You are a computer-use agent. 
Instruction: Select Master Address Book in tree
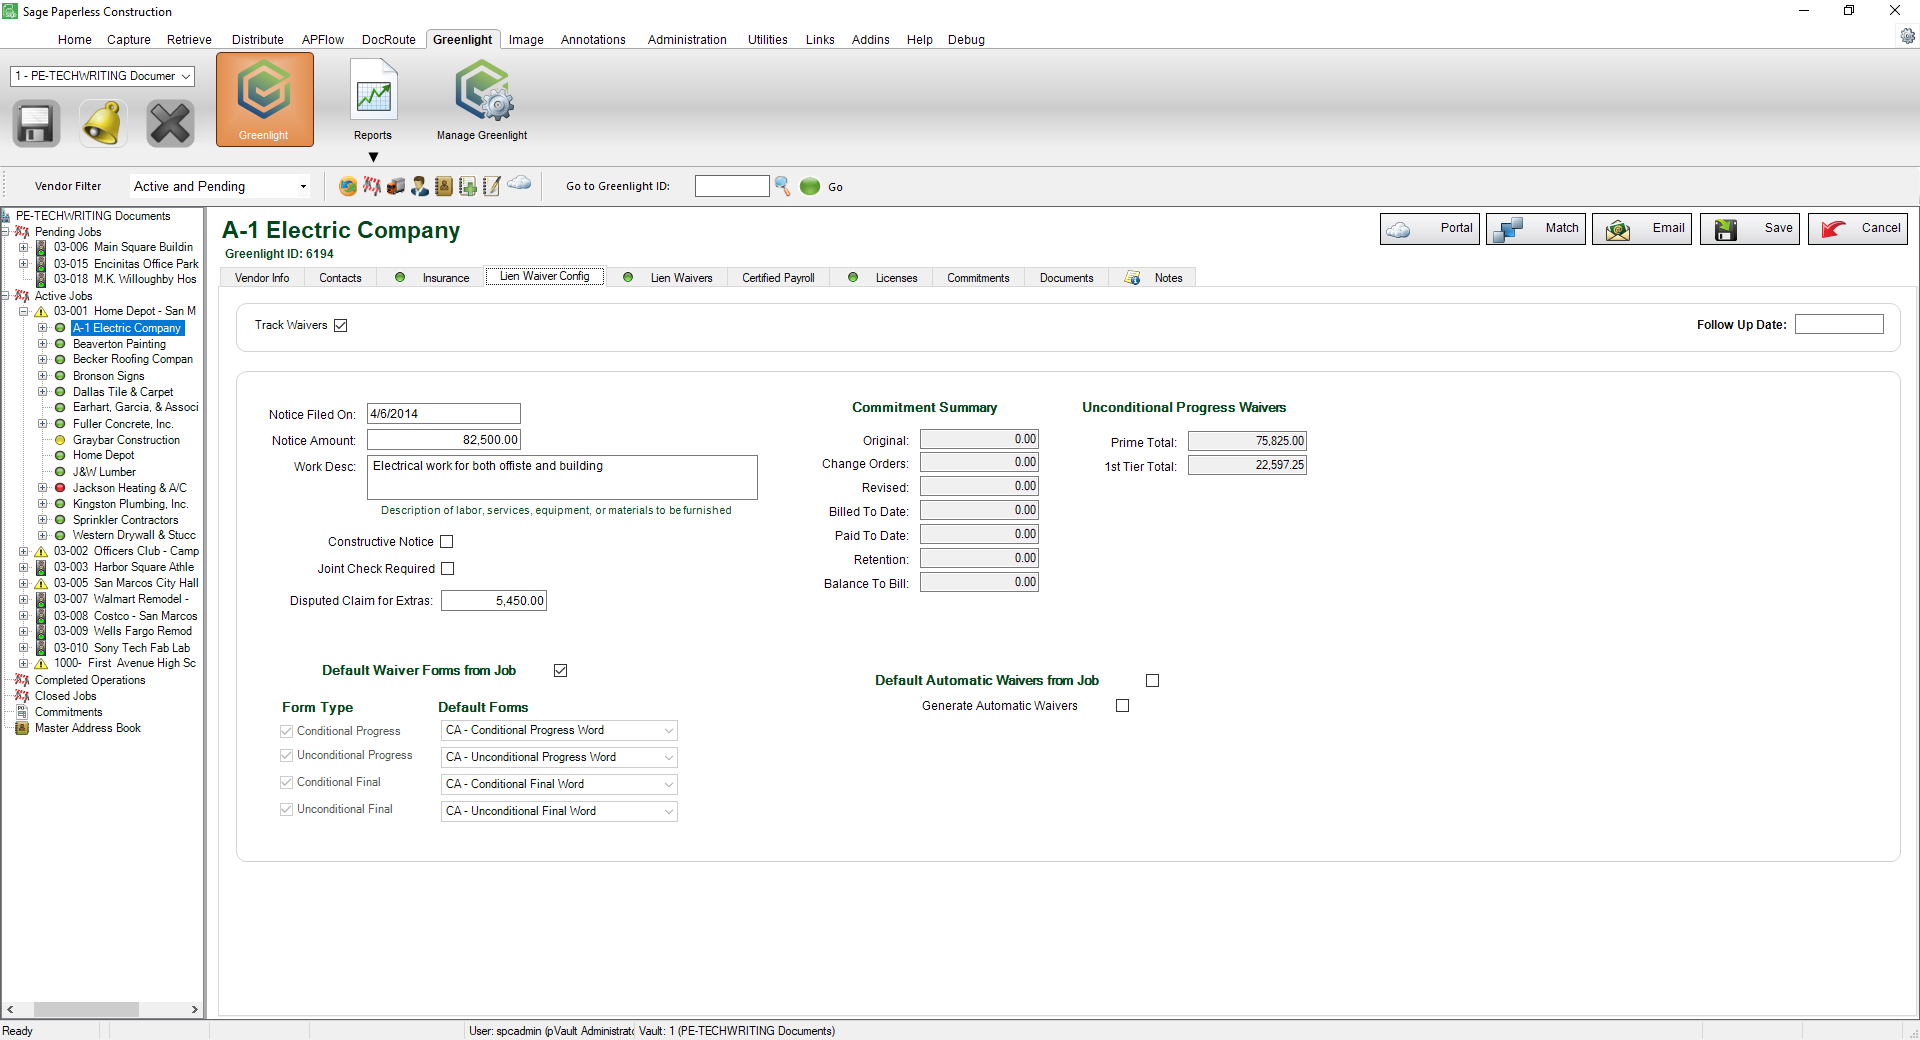tap(87, 728)
